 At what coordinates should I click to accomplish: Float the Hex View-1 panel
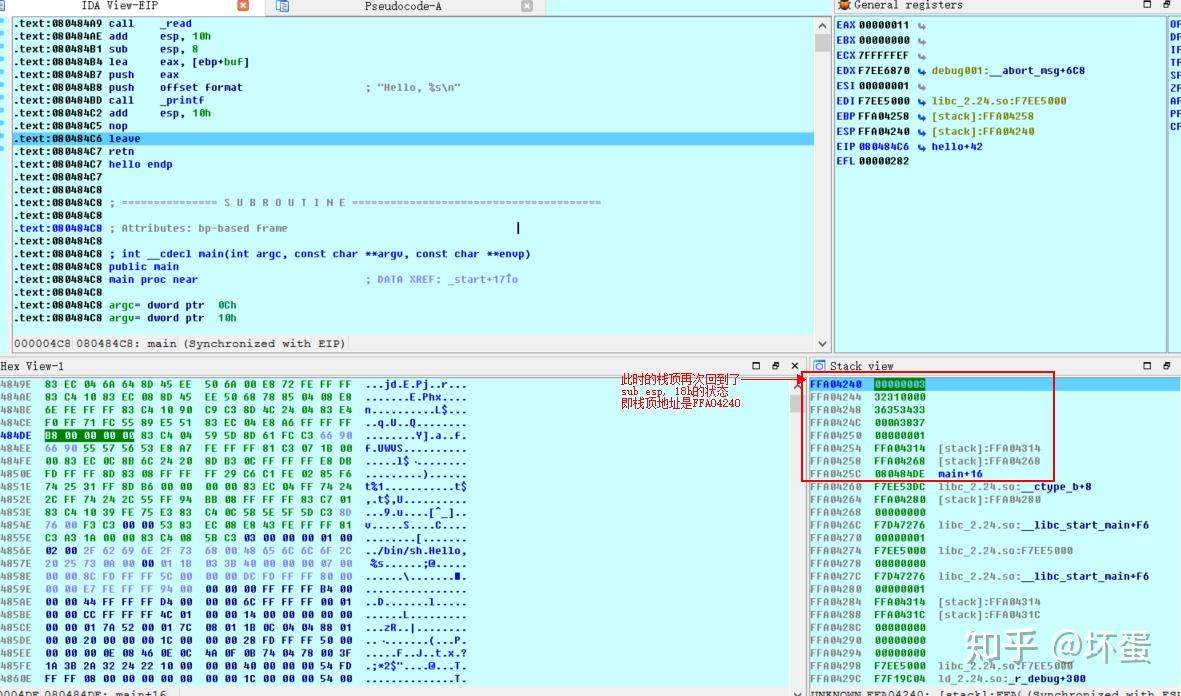coord(775,366)
